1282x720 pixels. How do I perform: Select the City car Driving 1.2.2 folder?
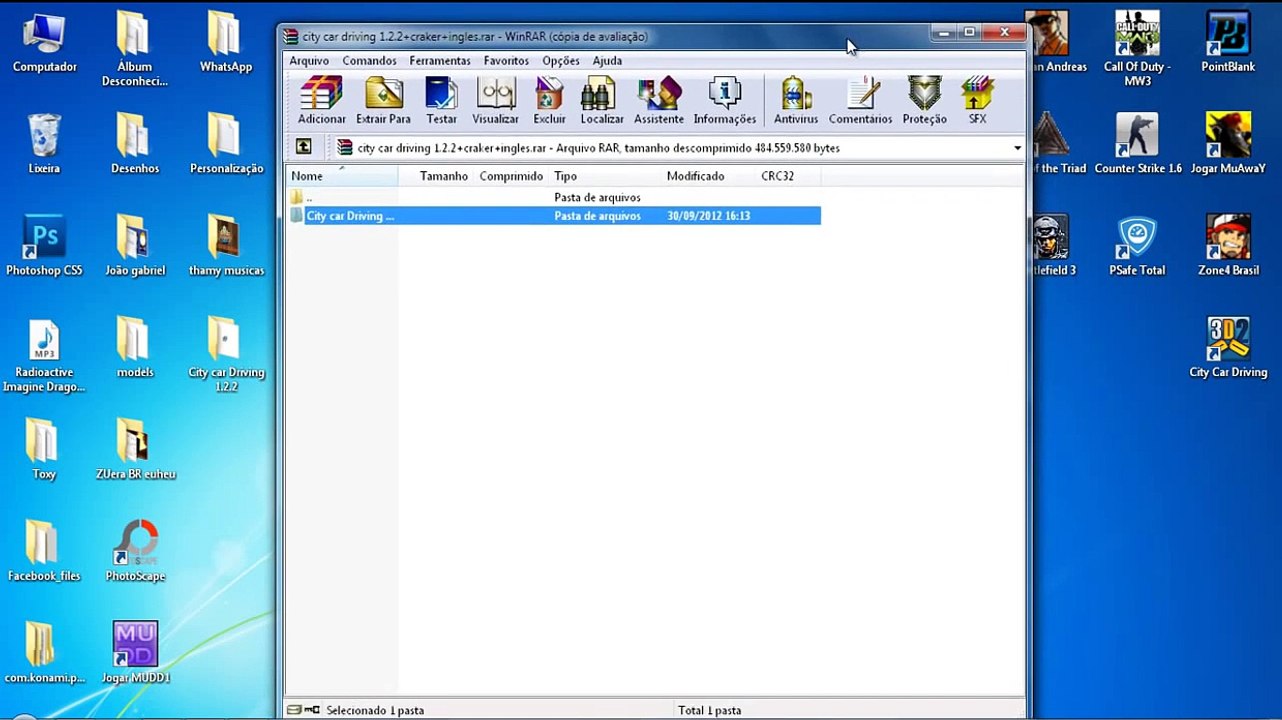point(226,354)
